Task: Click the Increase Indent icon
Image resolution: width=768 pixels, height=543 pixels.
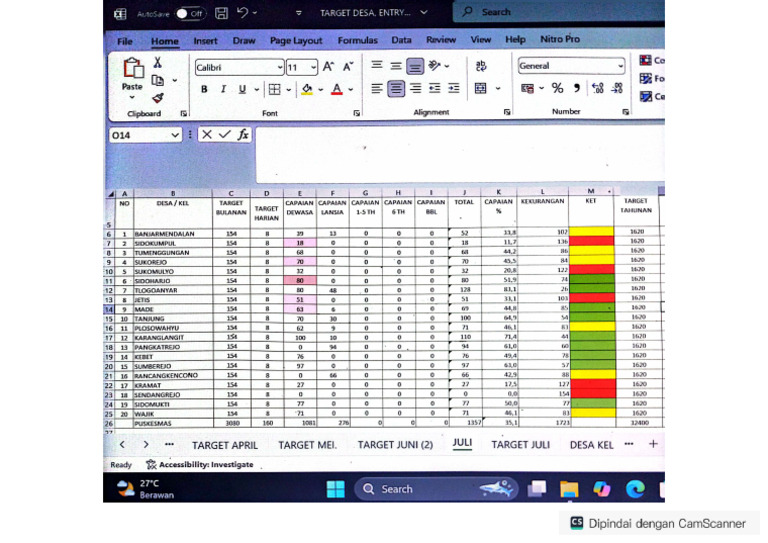Action: click(454, 88)
